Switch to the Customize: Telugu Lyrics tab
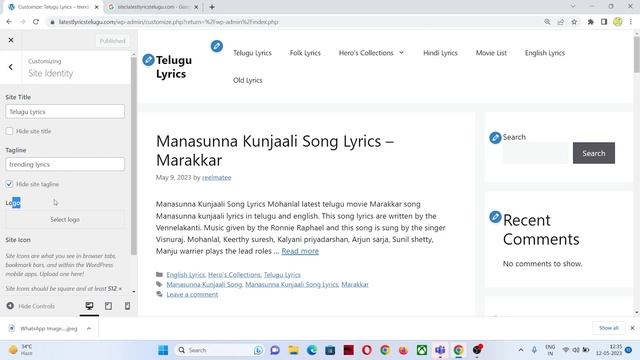 pos(53,7)
